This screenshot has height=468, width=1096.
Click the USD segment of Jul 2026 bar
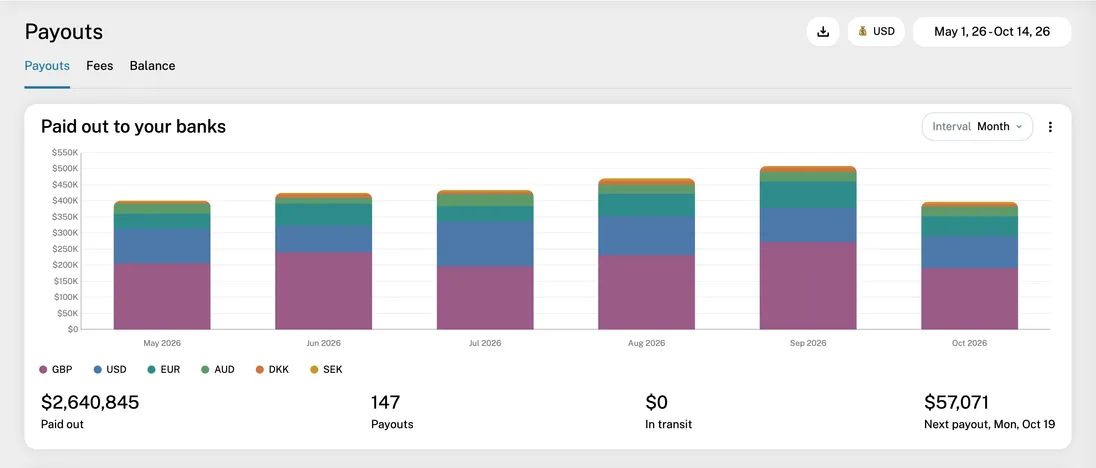click(485, 244)
